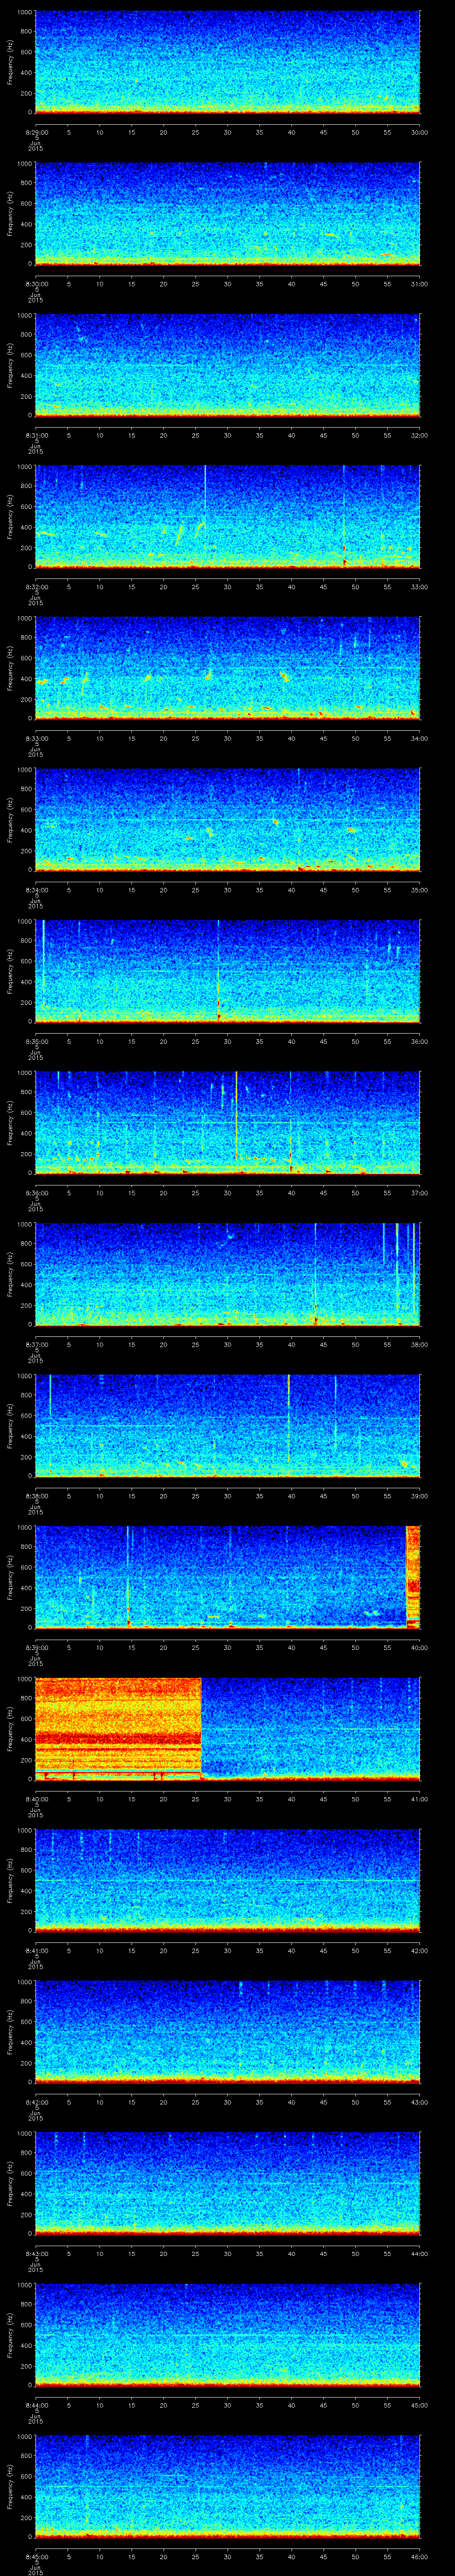455x2576 pixels.
Task: Click the 1000 frequency tick of the 8:29:00 panel
Action: tap(24, 13)
